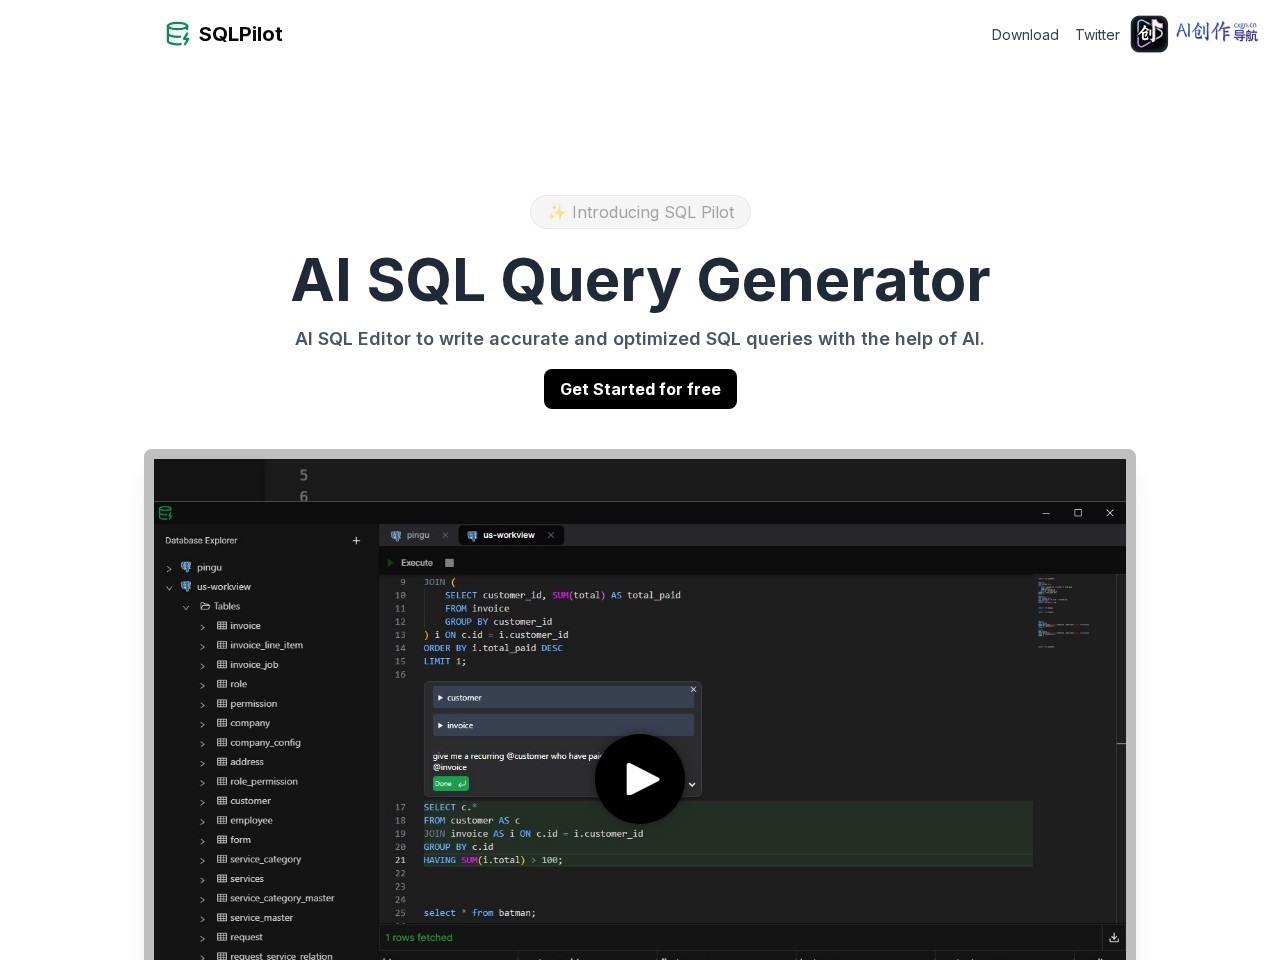The height and width of the screenshot is (960, 1280).
Task: Click the '1 rows fetched' status text
Action: tap(419, 938)
